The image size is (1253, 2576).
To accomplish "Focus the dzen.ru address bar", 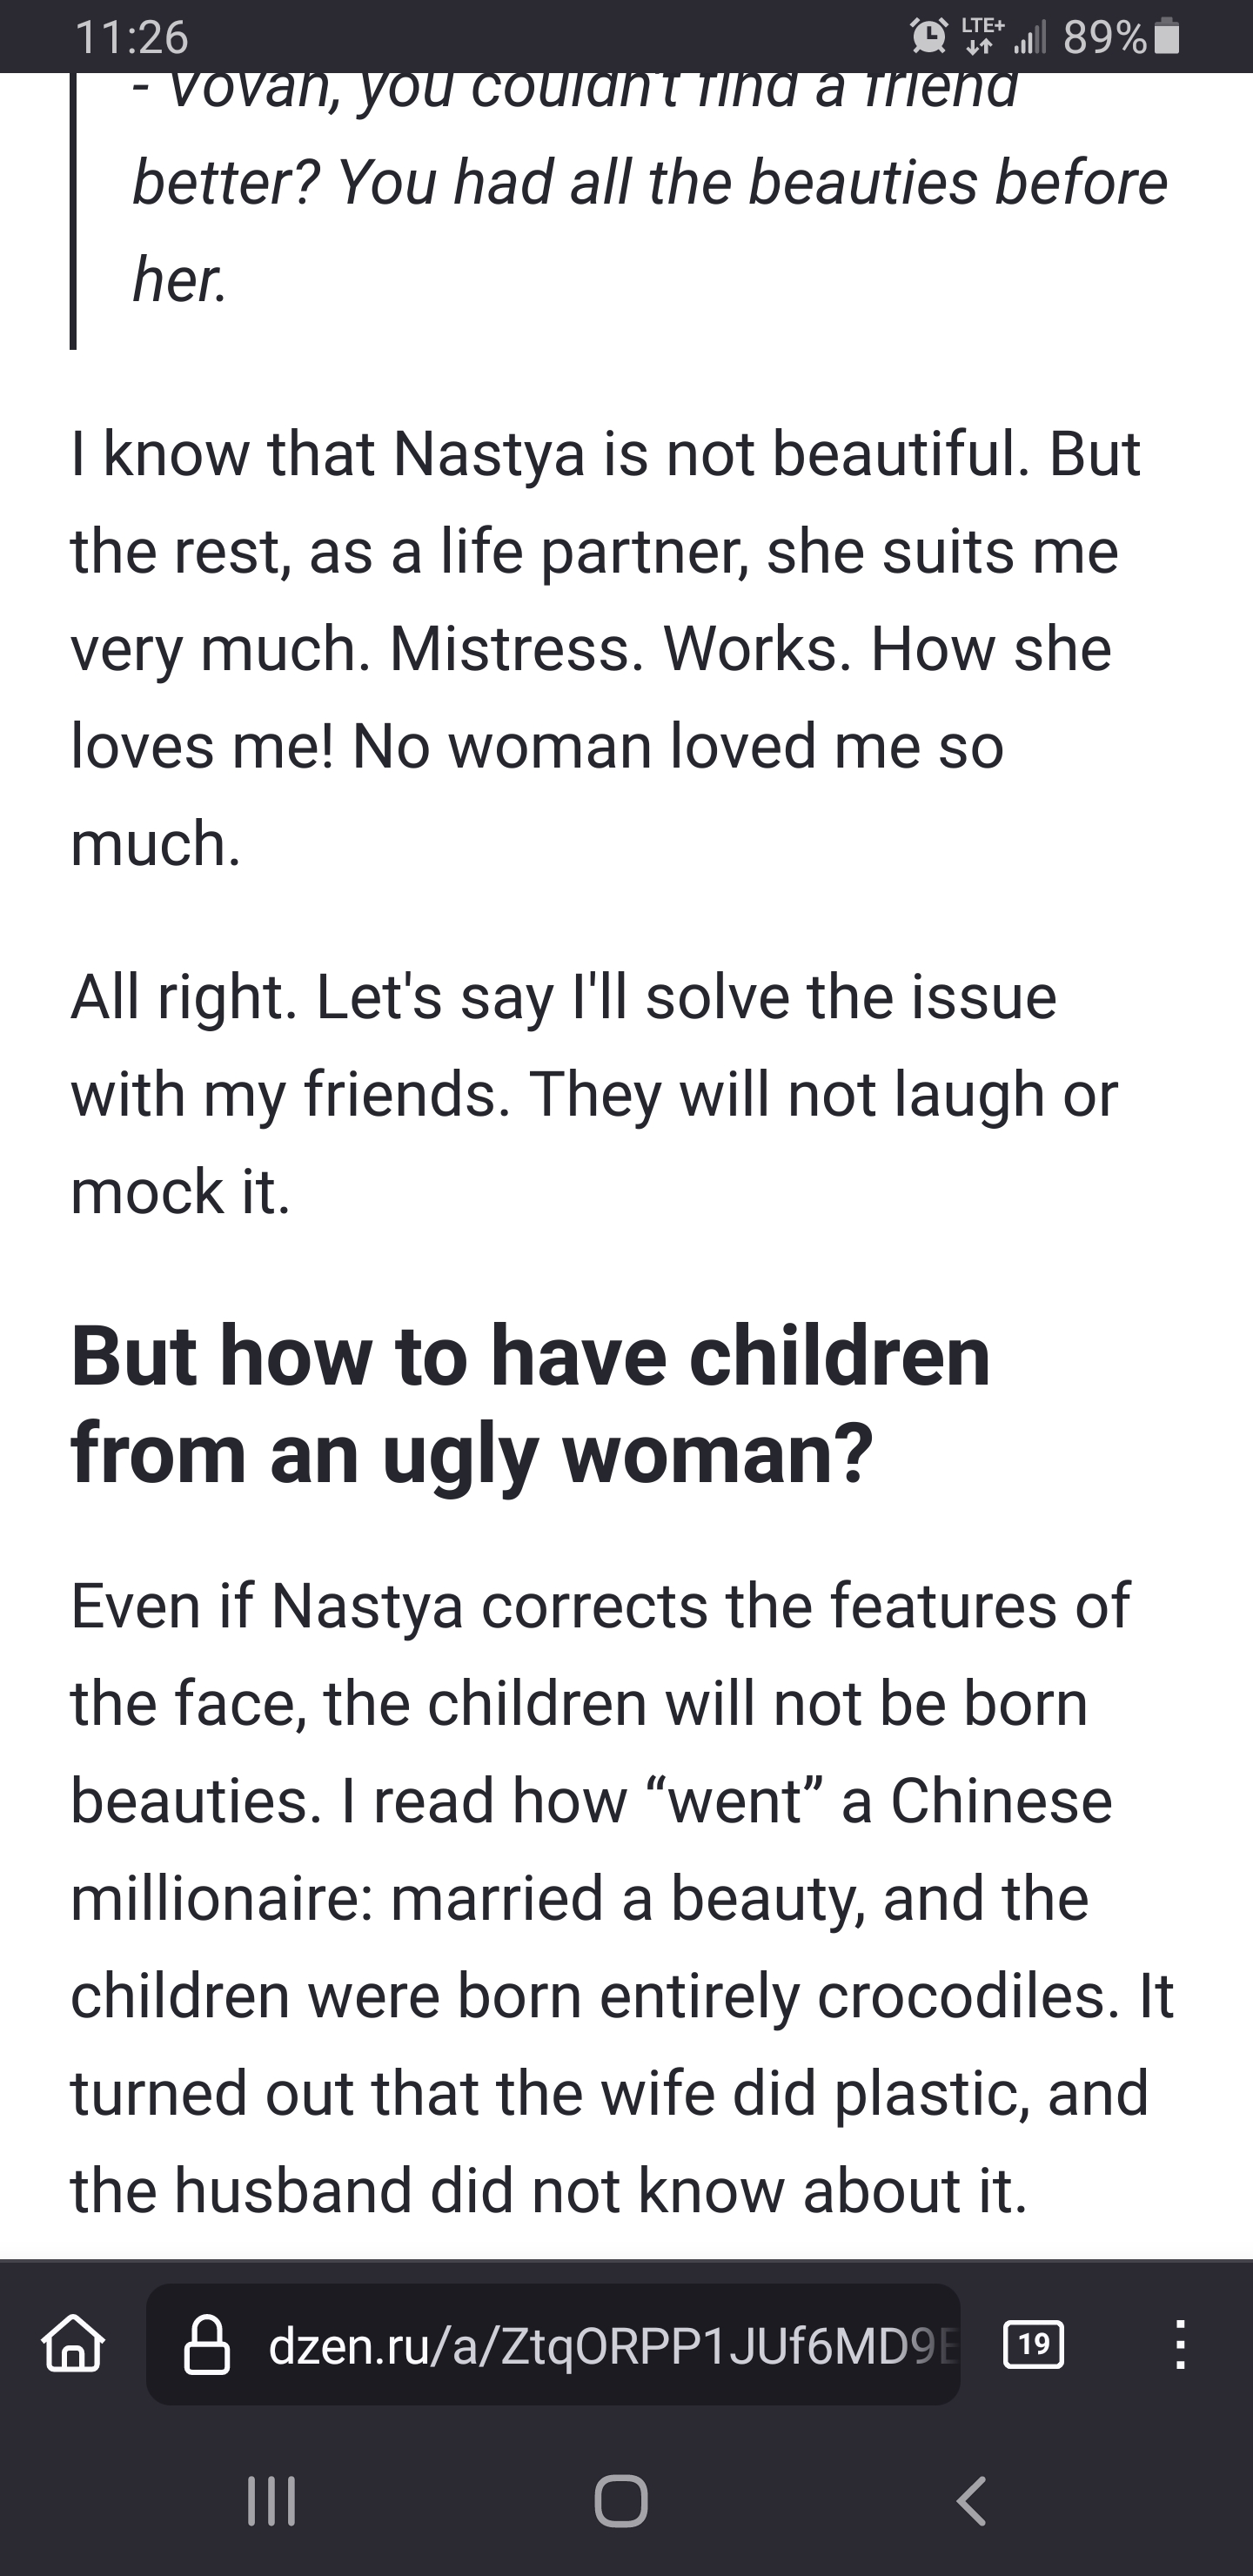I will [553, 2344].
